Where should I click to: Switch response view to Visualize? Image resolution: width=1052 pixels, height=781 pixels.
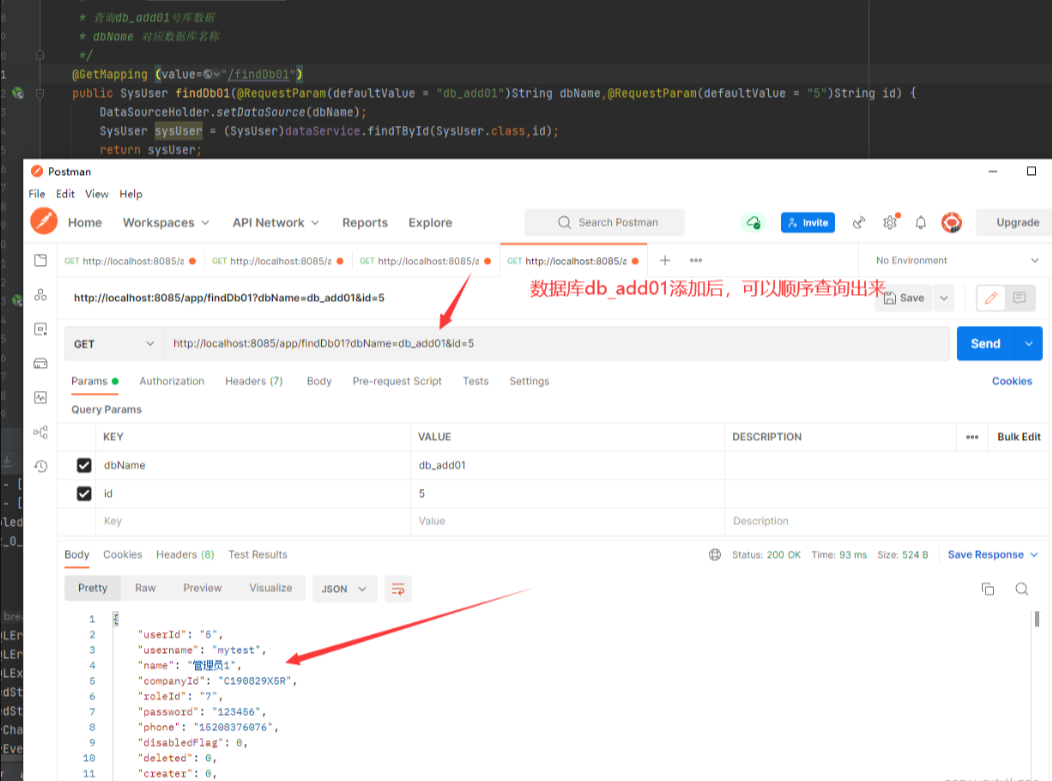pyautogui.click(x=271, y=588)
